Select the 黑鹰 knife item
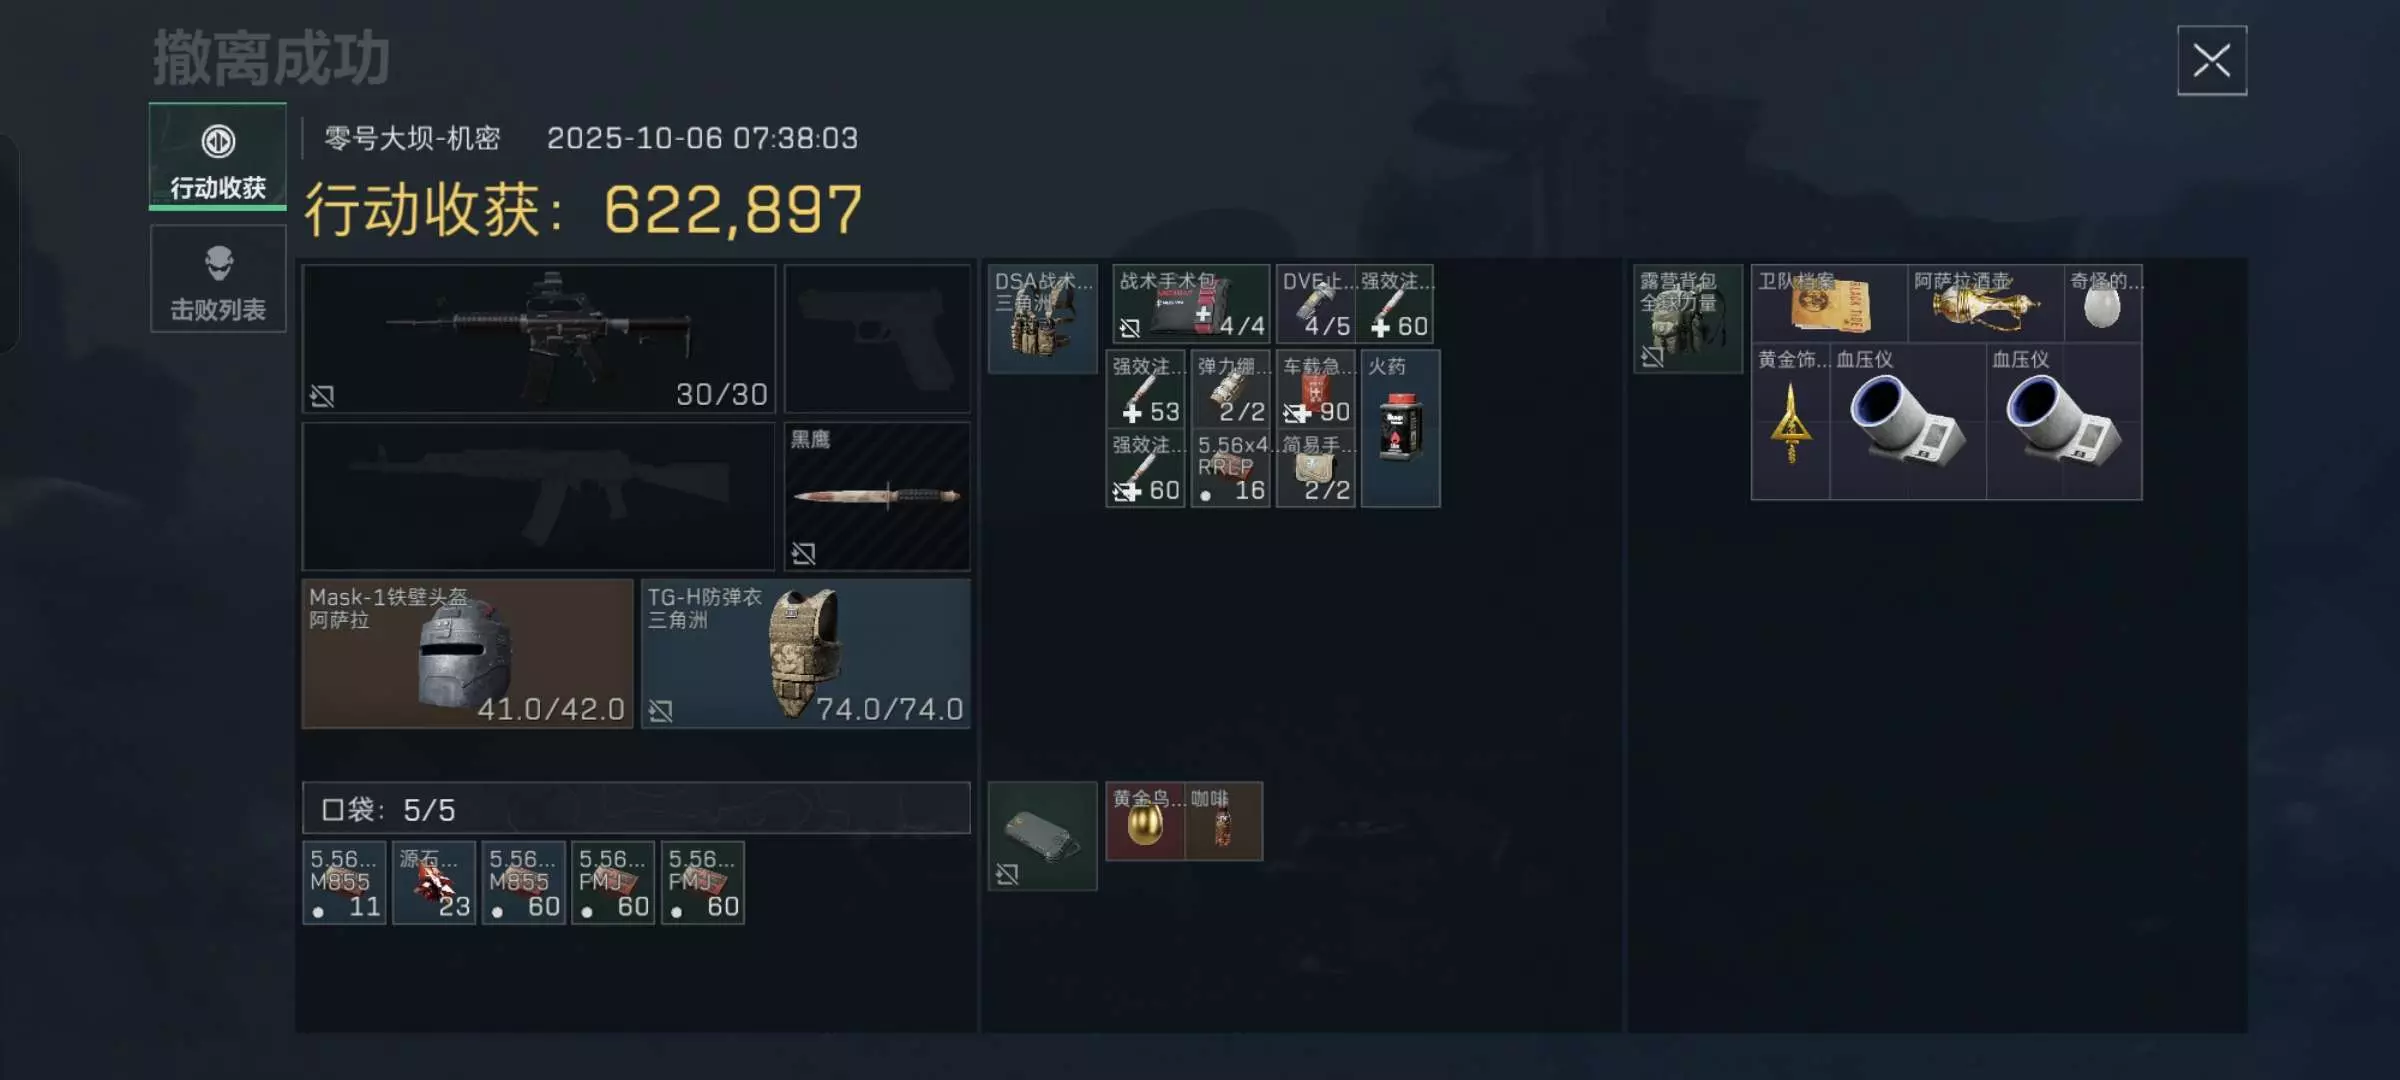The image size is (2400, 1080). pyautogui.click(x=877, y=496)
